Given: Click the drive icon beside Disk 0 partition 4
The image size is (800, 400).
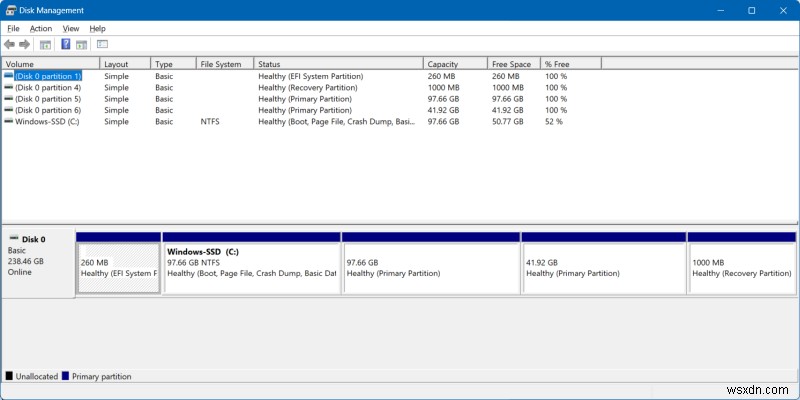Looking at the screenshot, I should click(x=9, y=87).
